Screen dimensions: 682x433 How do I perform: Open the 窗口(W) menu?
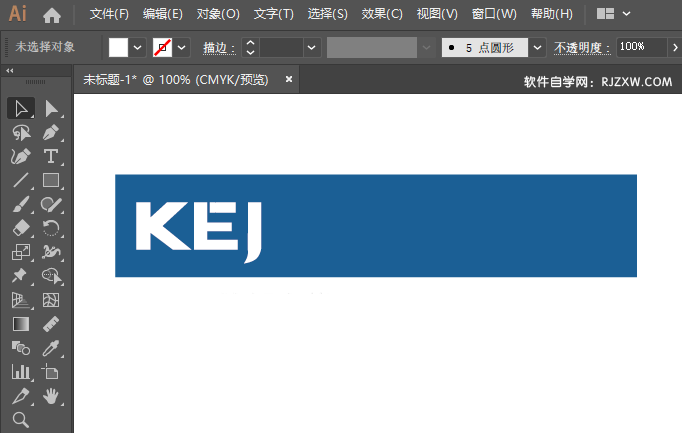click(x=494, y=14)
